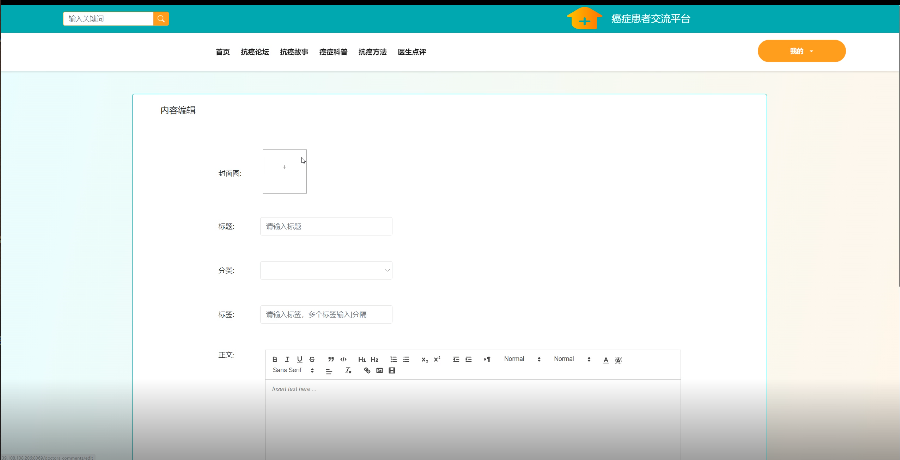Click the orange search magnifier button

161,19
